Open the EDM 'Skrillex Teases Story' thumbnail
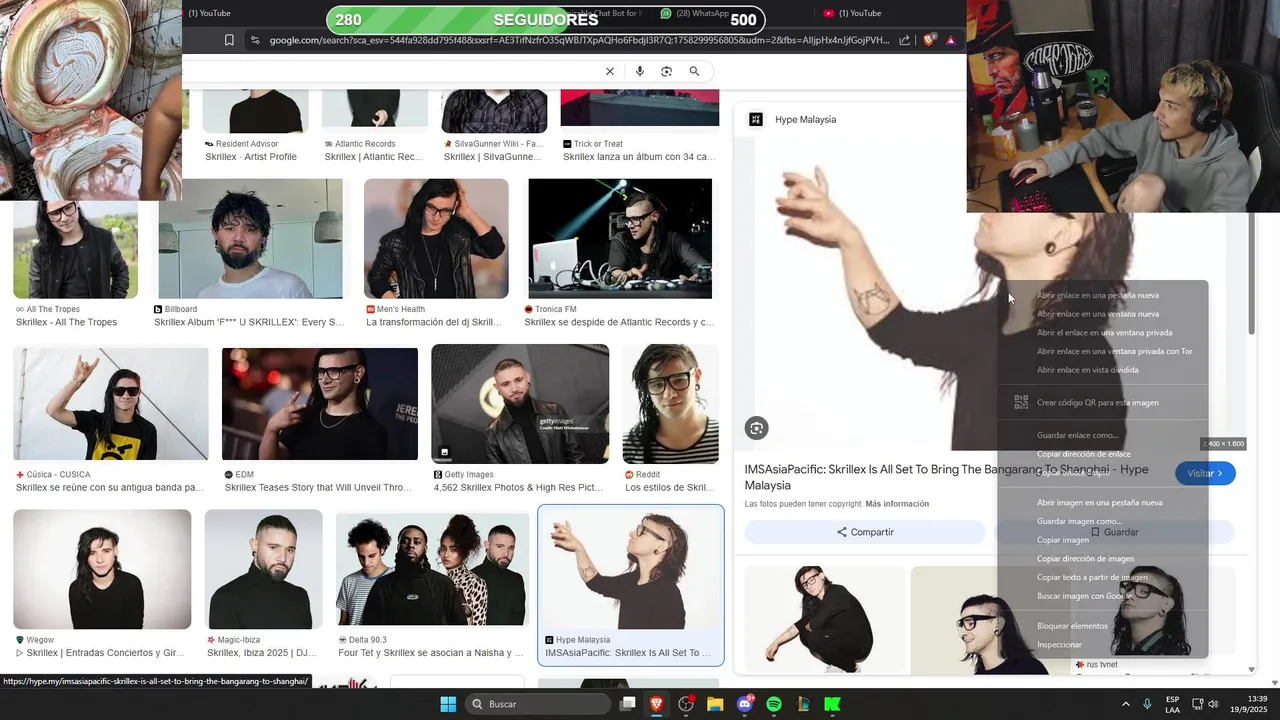Image resolution: width=1280 pixels, height=720 pixels. coord(320,404)
